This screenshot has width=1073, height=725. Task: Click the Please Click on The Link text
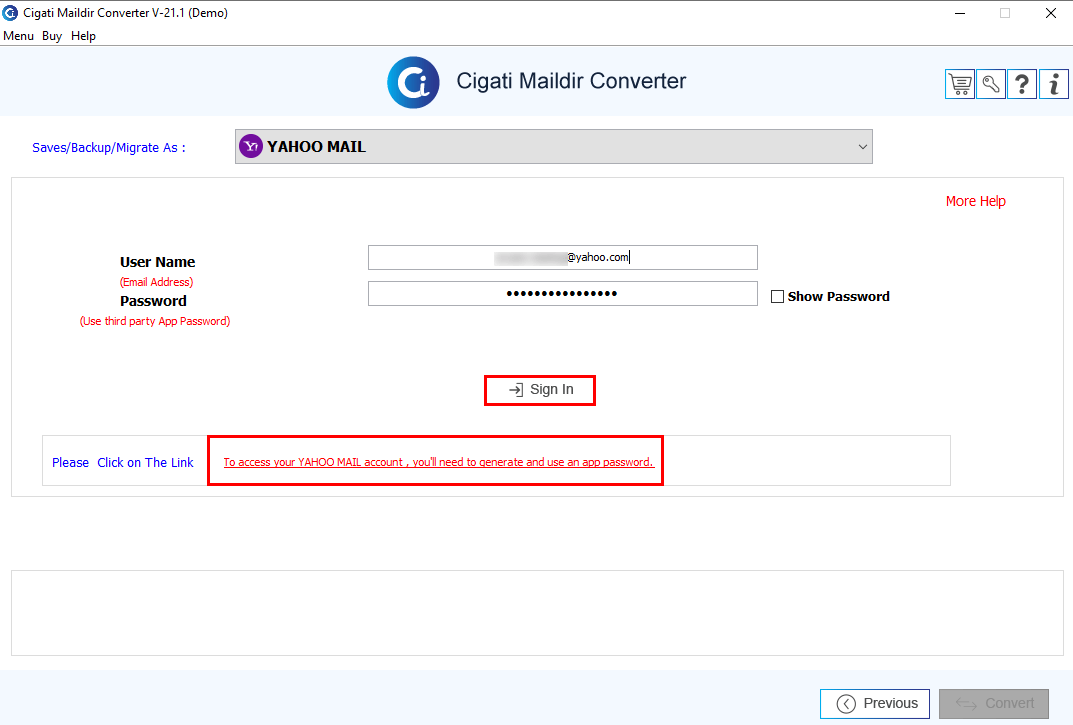click(123, 463)
